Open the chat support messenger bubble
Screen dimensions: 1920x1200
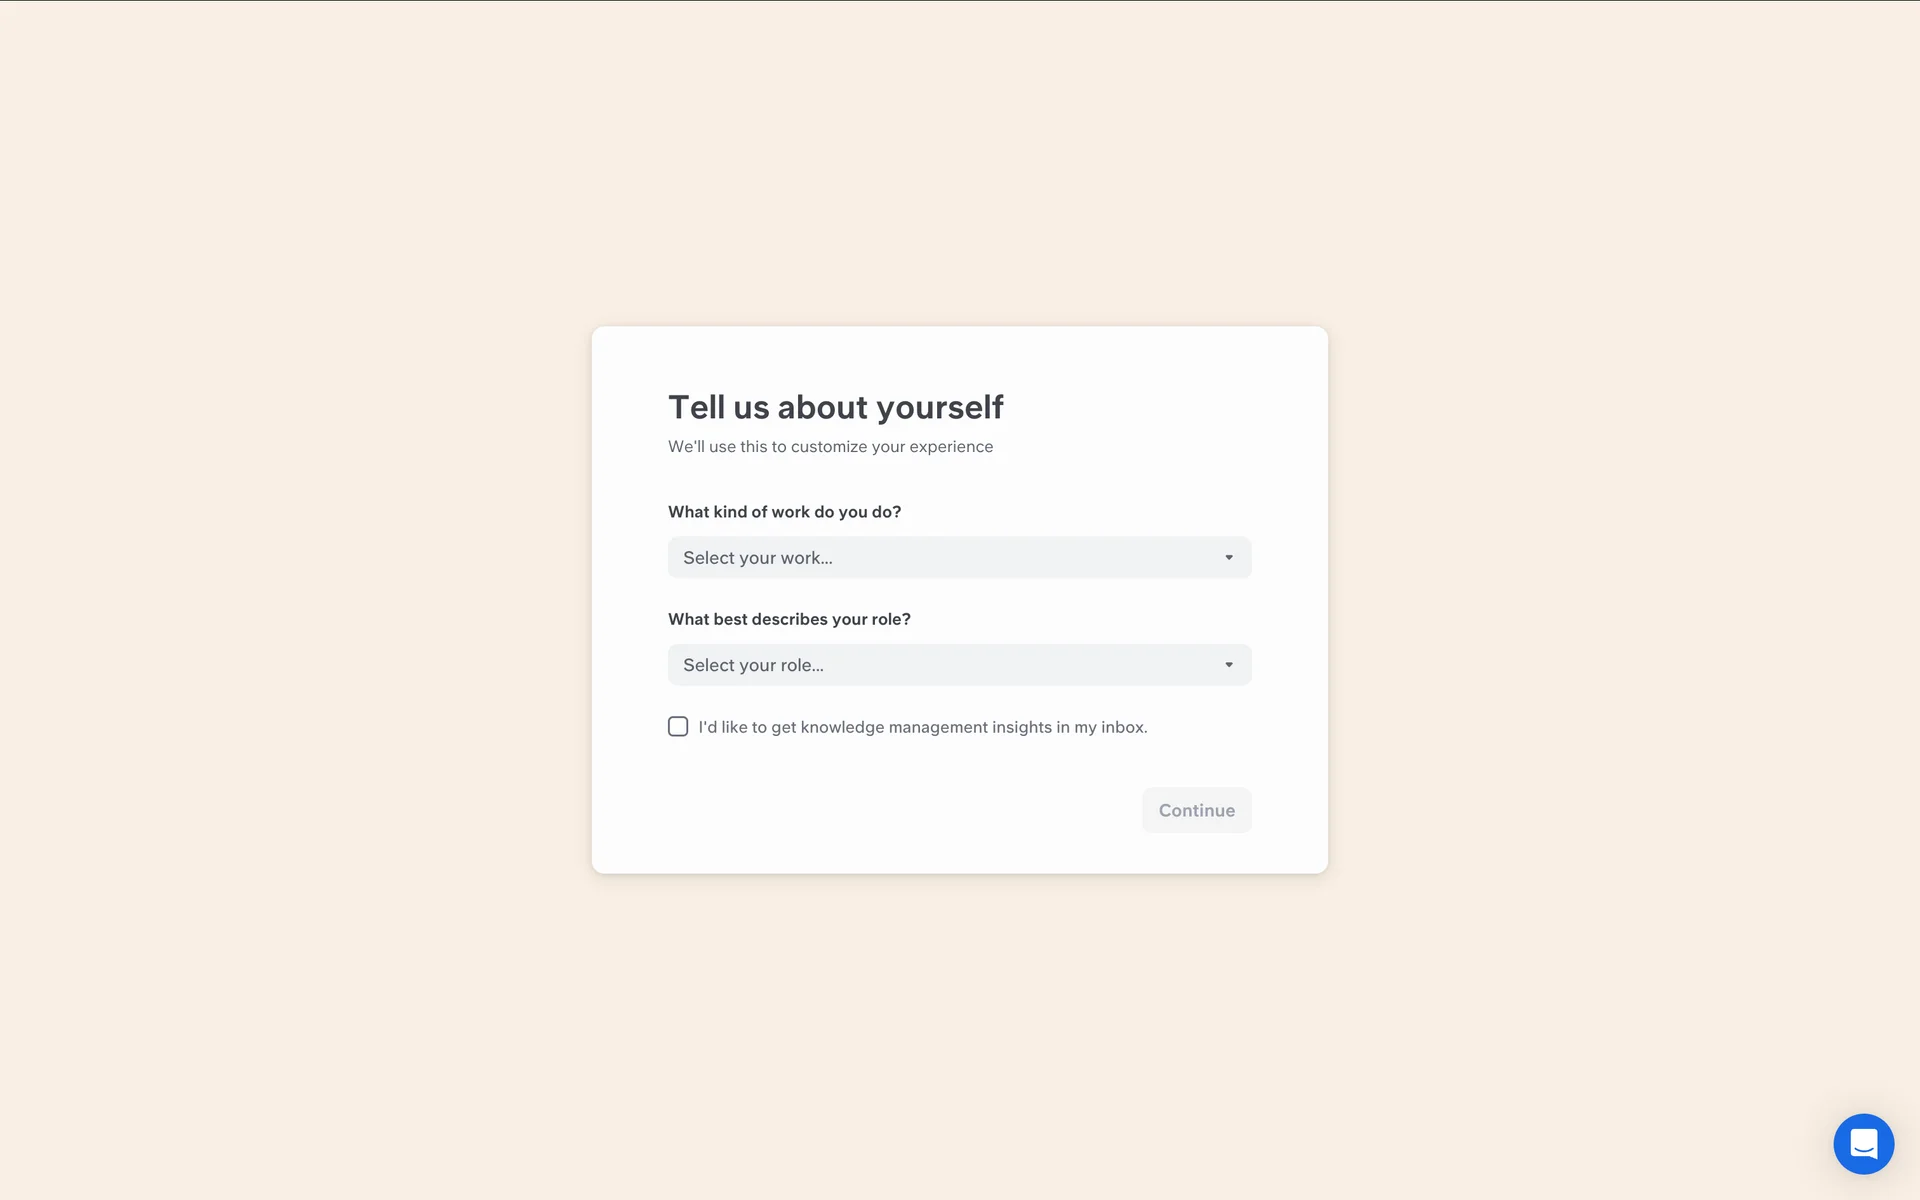pos(1863,1143)
